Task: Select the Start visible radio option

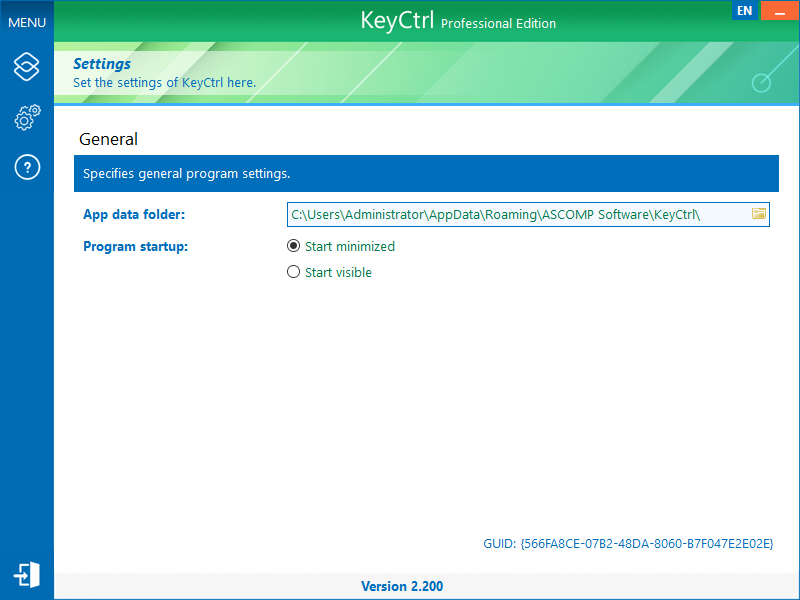Action: (329, 272)
